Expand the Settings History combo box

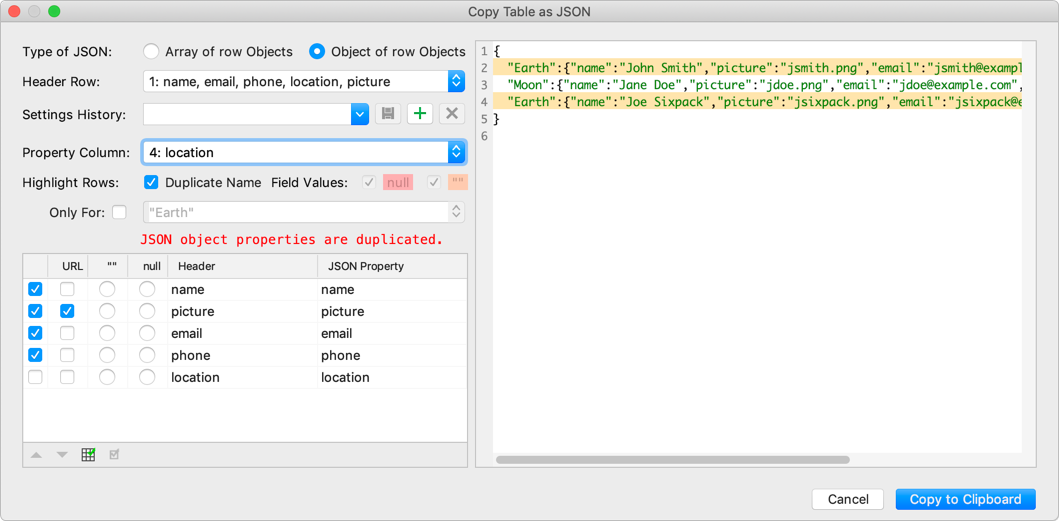pyautogui.click(x=360, y=114)
